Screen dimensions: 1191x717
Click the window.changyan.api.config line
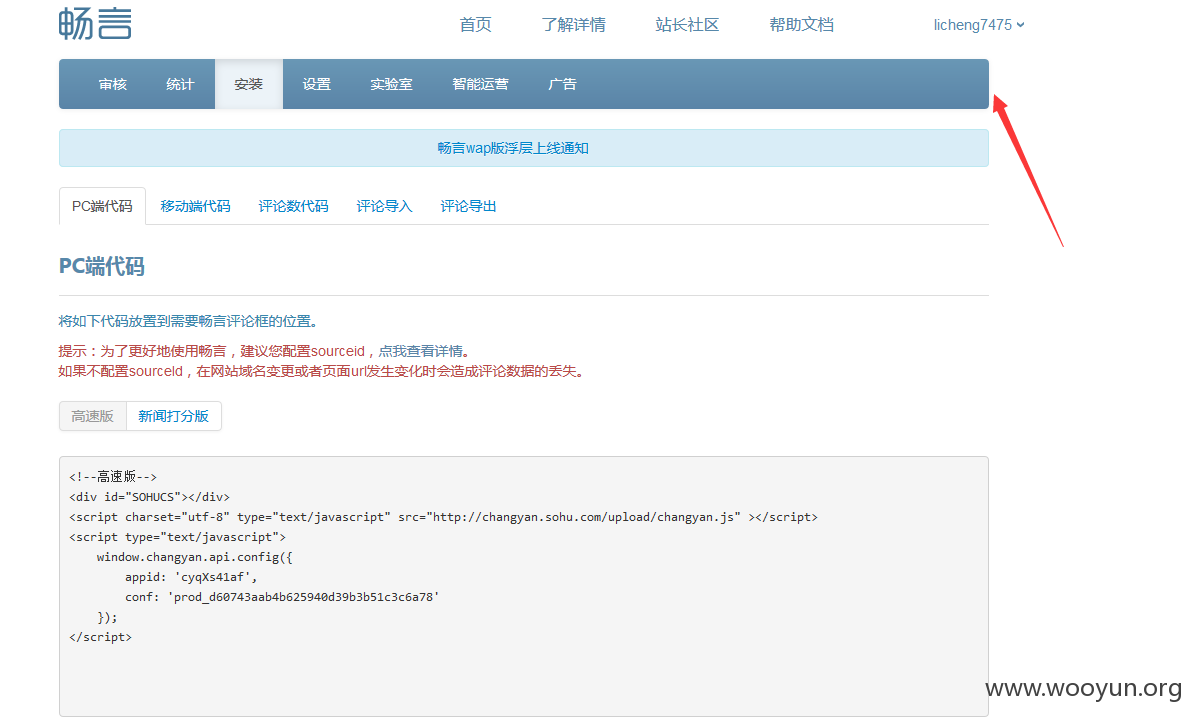194,557
